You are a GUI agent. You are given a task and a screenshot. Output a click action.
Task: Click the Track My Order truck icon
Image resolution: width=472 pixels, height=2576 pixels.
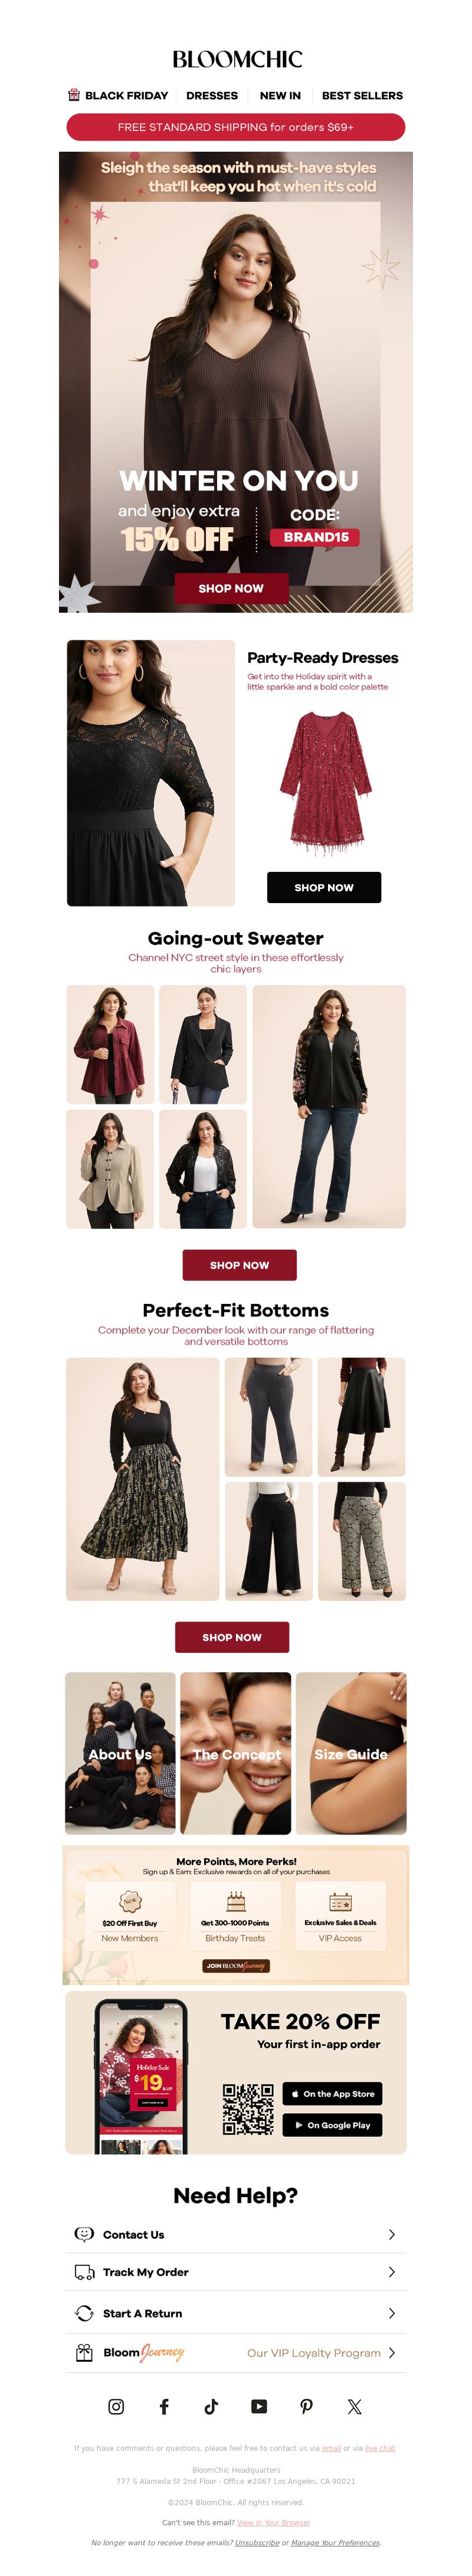pos(84,2272)
